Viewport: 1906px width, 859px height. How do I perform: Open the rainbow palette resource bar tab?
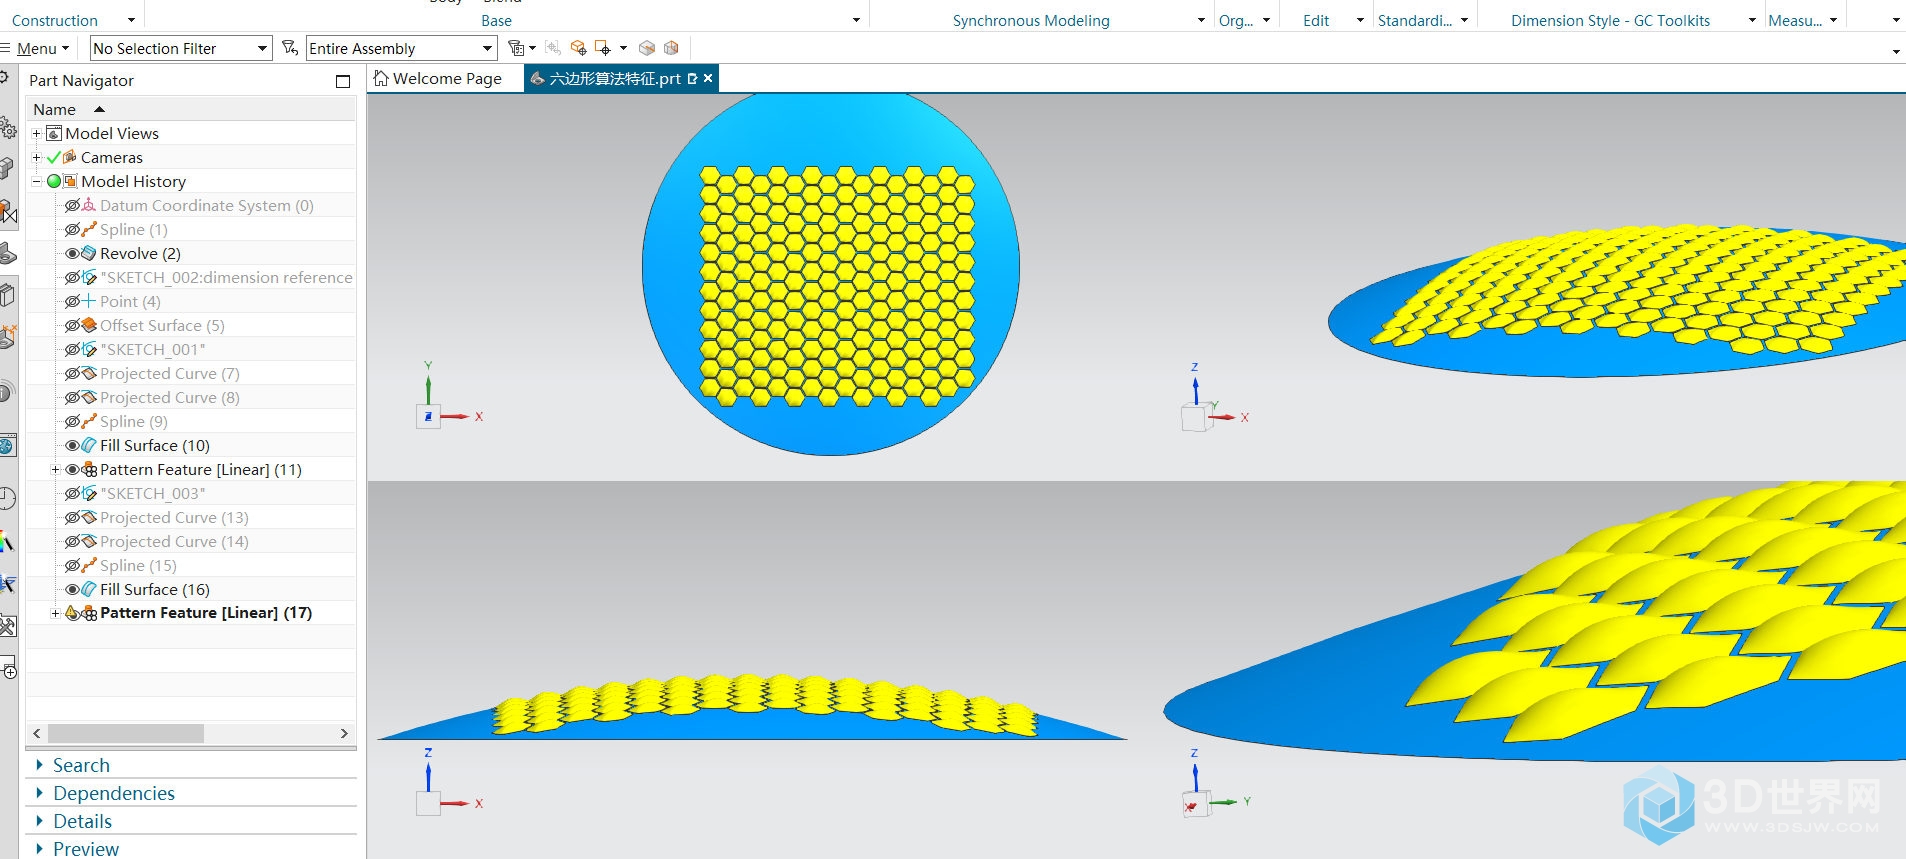8,541
